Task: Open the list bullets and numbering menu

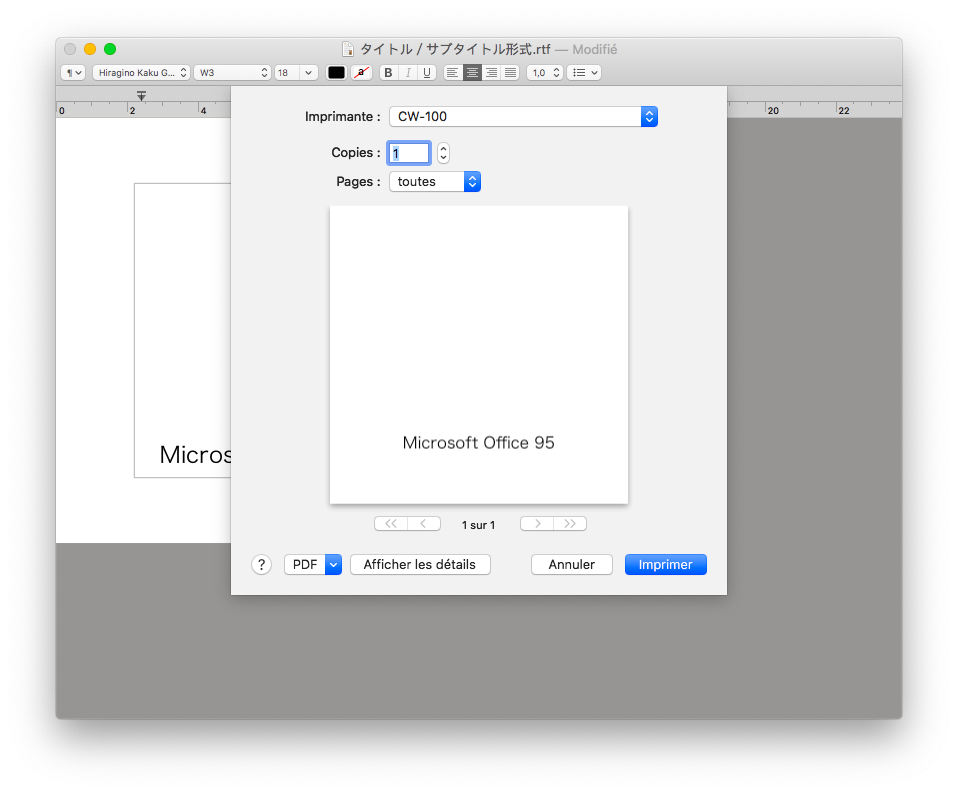Action: [x=583, y=73]
